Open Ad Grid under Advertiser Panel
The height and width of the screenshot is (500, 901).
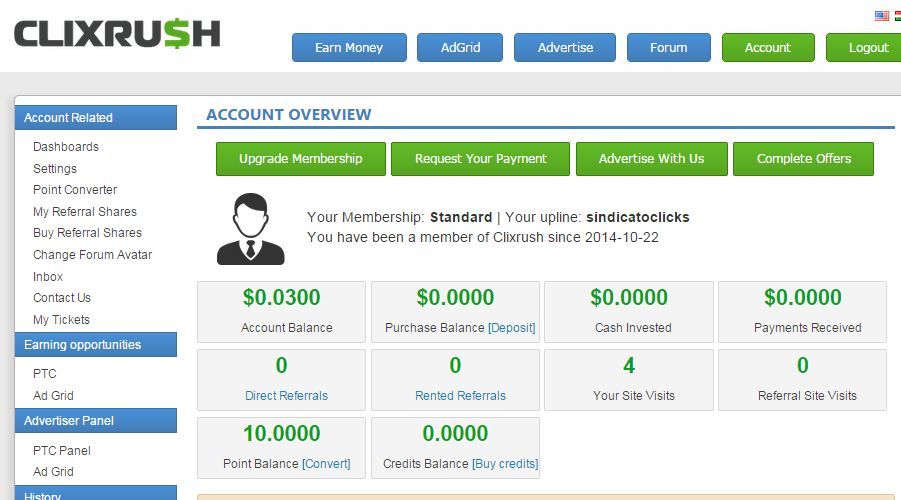pyautogui.click(x=53, y=472)
